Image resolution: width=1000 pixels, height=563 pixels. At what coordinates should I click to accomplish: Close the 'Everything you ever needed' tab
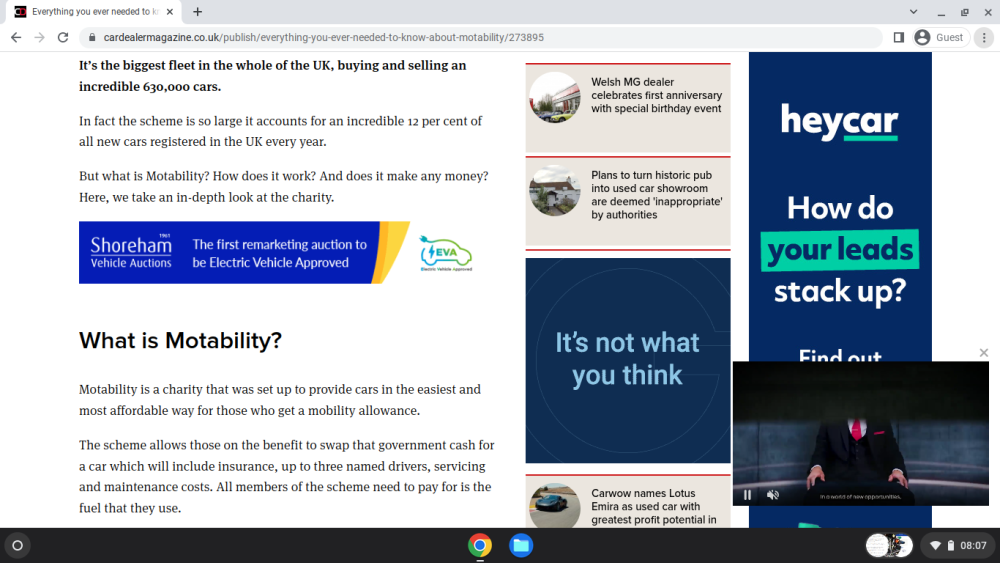tap(170, 11)
